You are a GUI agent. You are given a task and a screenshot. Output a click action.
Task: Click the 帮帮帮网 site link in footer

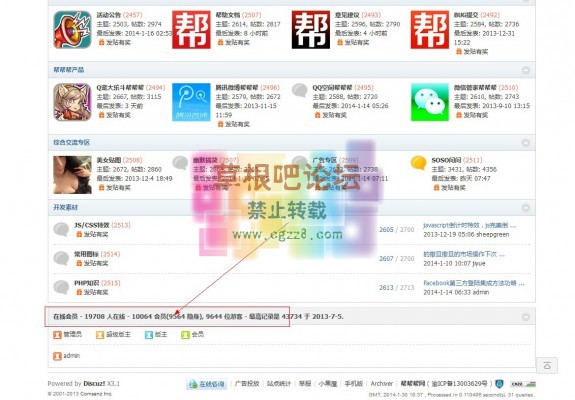[x=413, y=384]
